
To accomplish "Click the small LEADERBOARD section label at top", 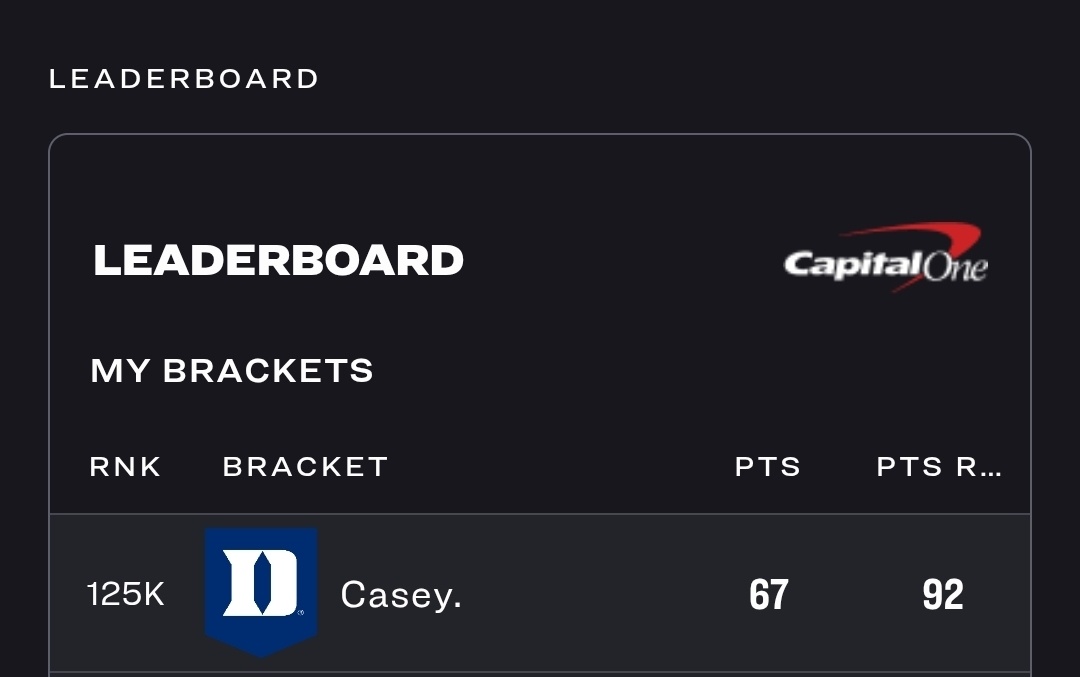I will click(184, 79).
